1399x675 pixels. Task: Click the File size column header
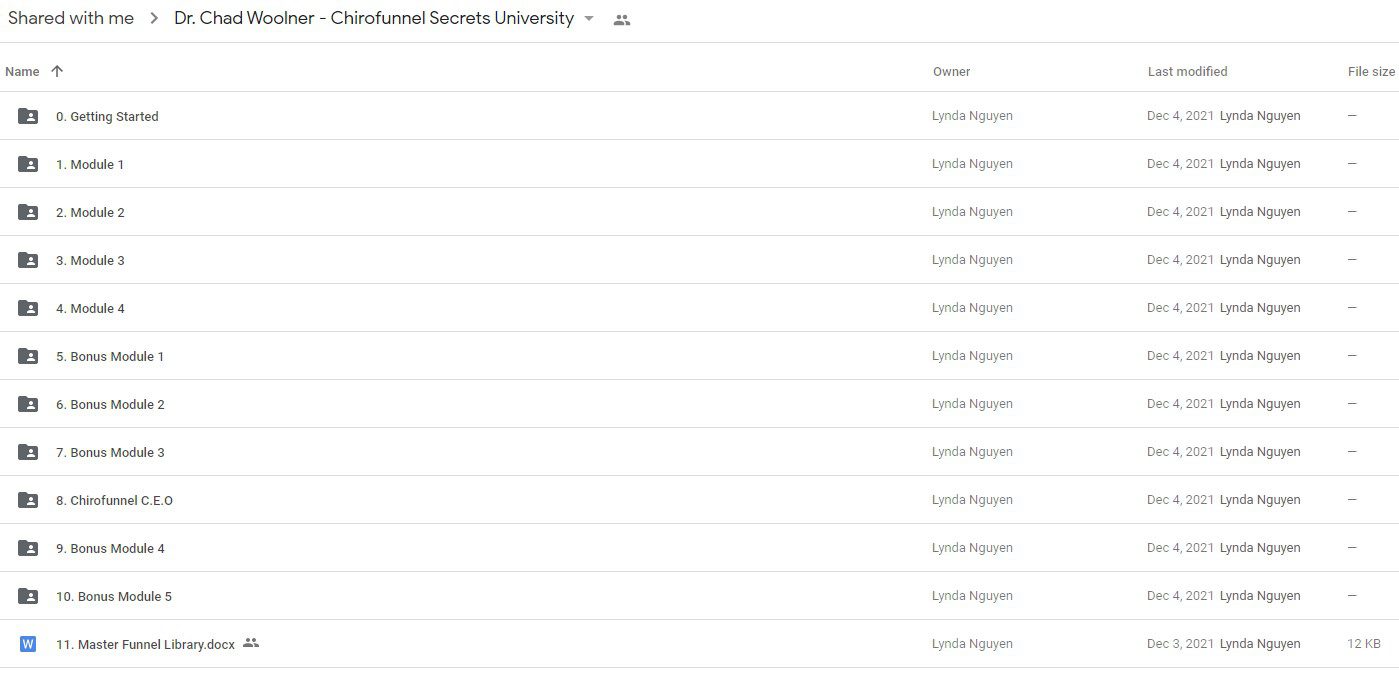[x=1371, y=71]
